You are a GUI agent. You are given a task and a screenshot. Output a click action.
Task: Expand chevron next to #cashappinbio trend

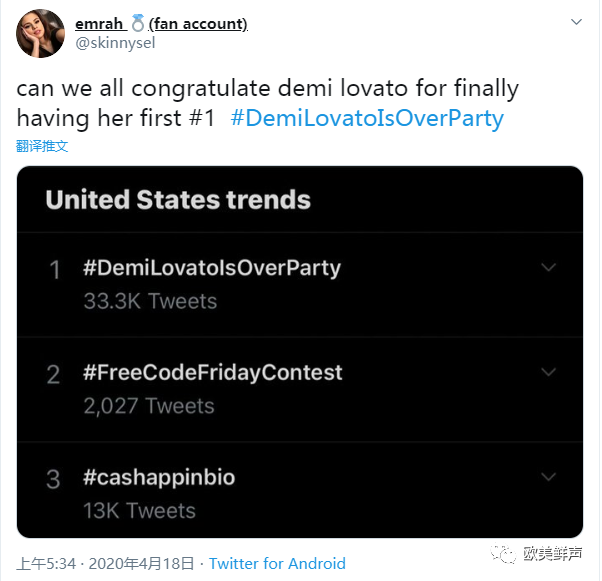[547, 476]
